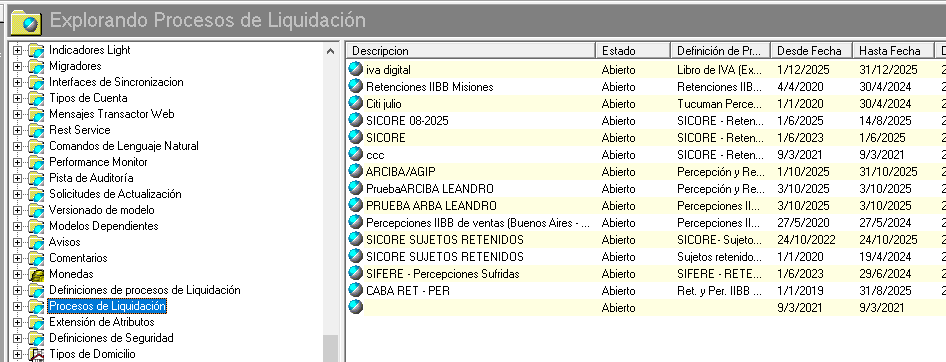Select the Monedas tree item
This screenshot has height=362, width=946.
[x=71, y=274]
